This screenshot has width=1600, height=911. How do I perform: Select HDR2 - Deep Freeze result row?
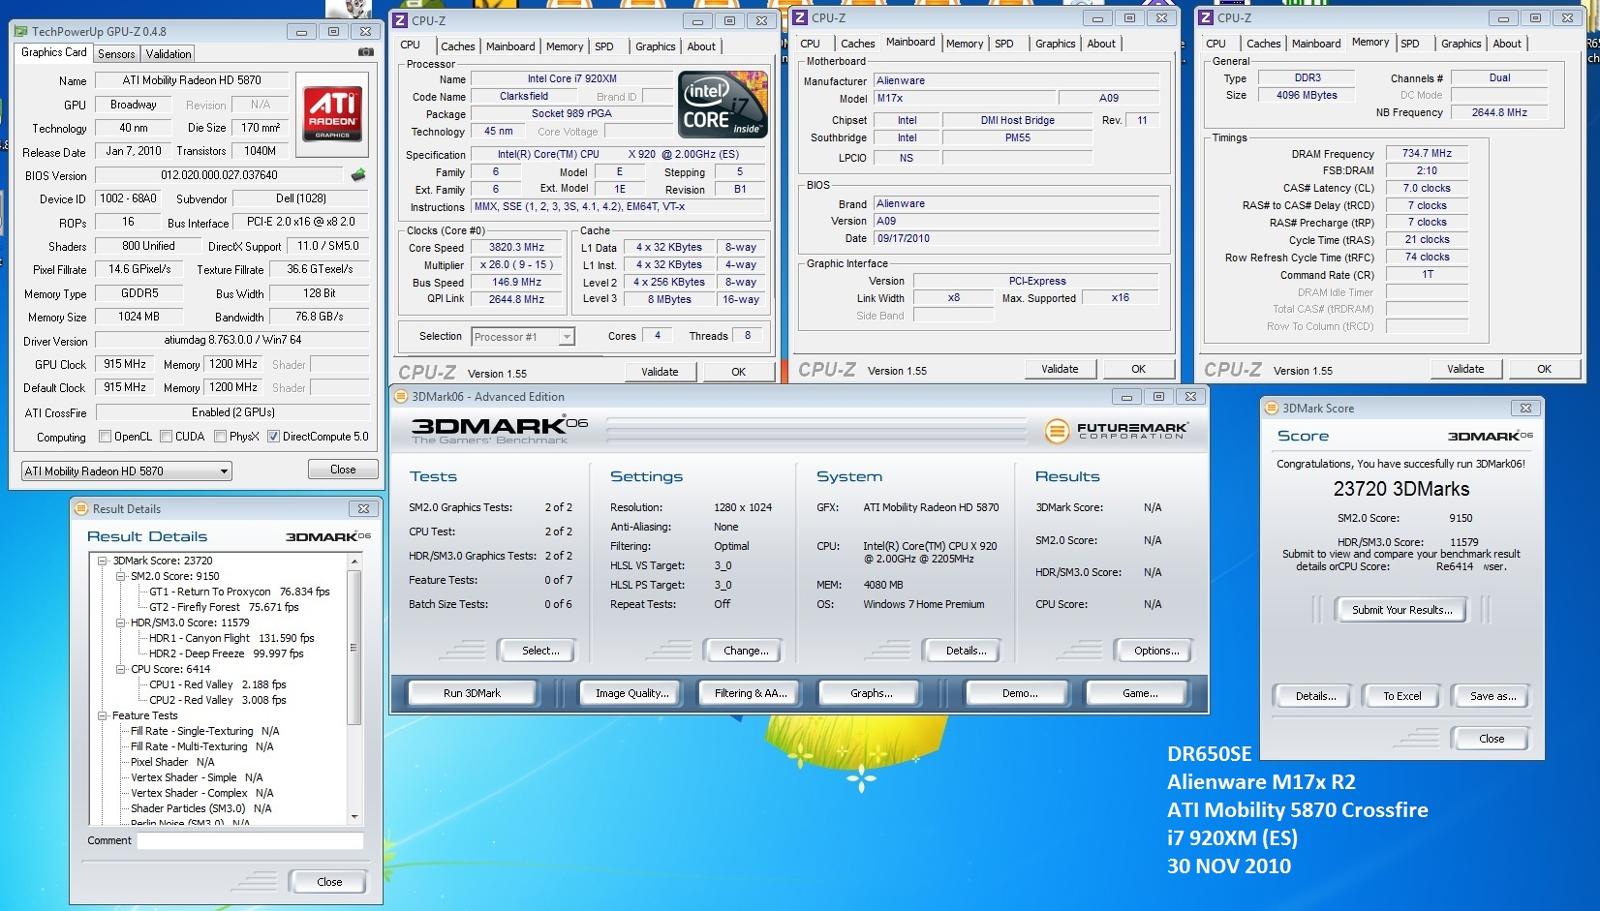click(x=226, y=654)
